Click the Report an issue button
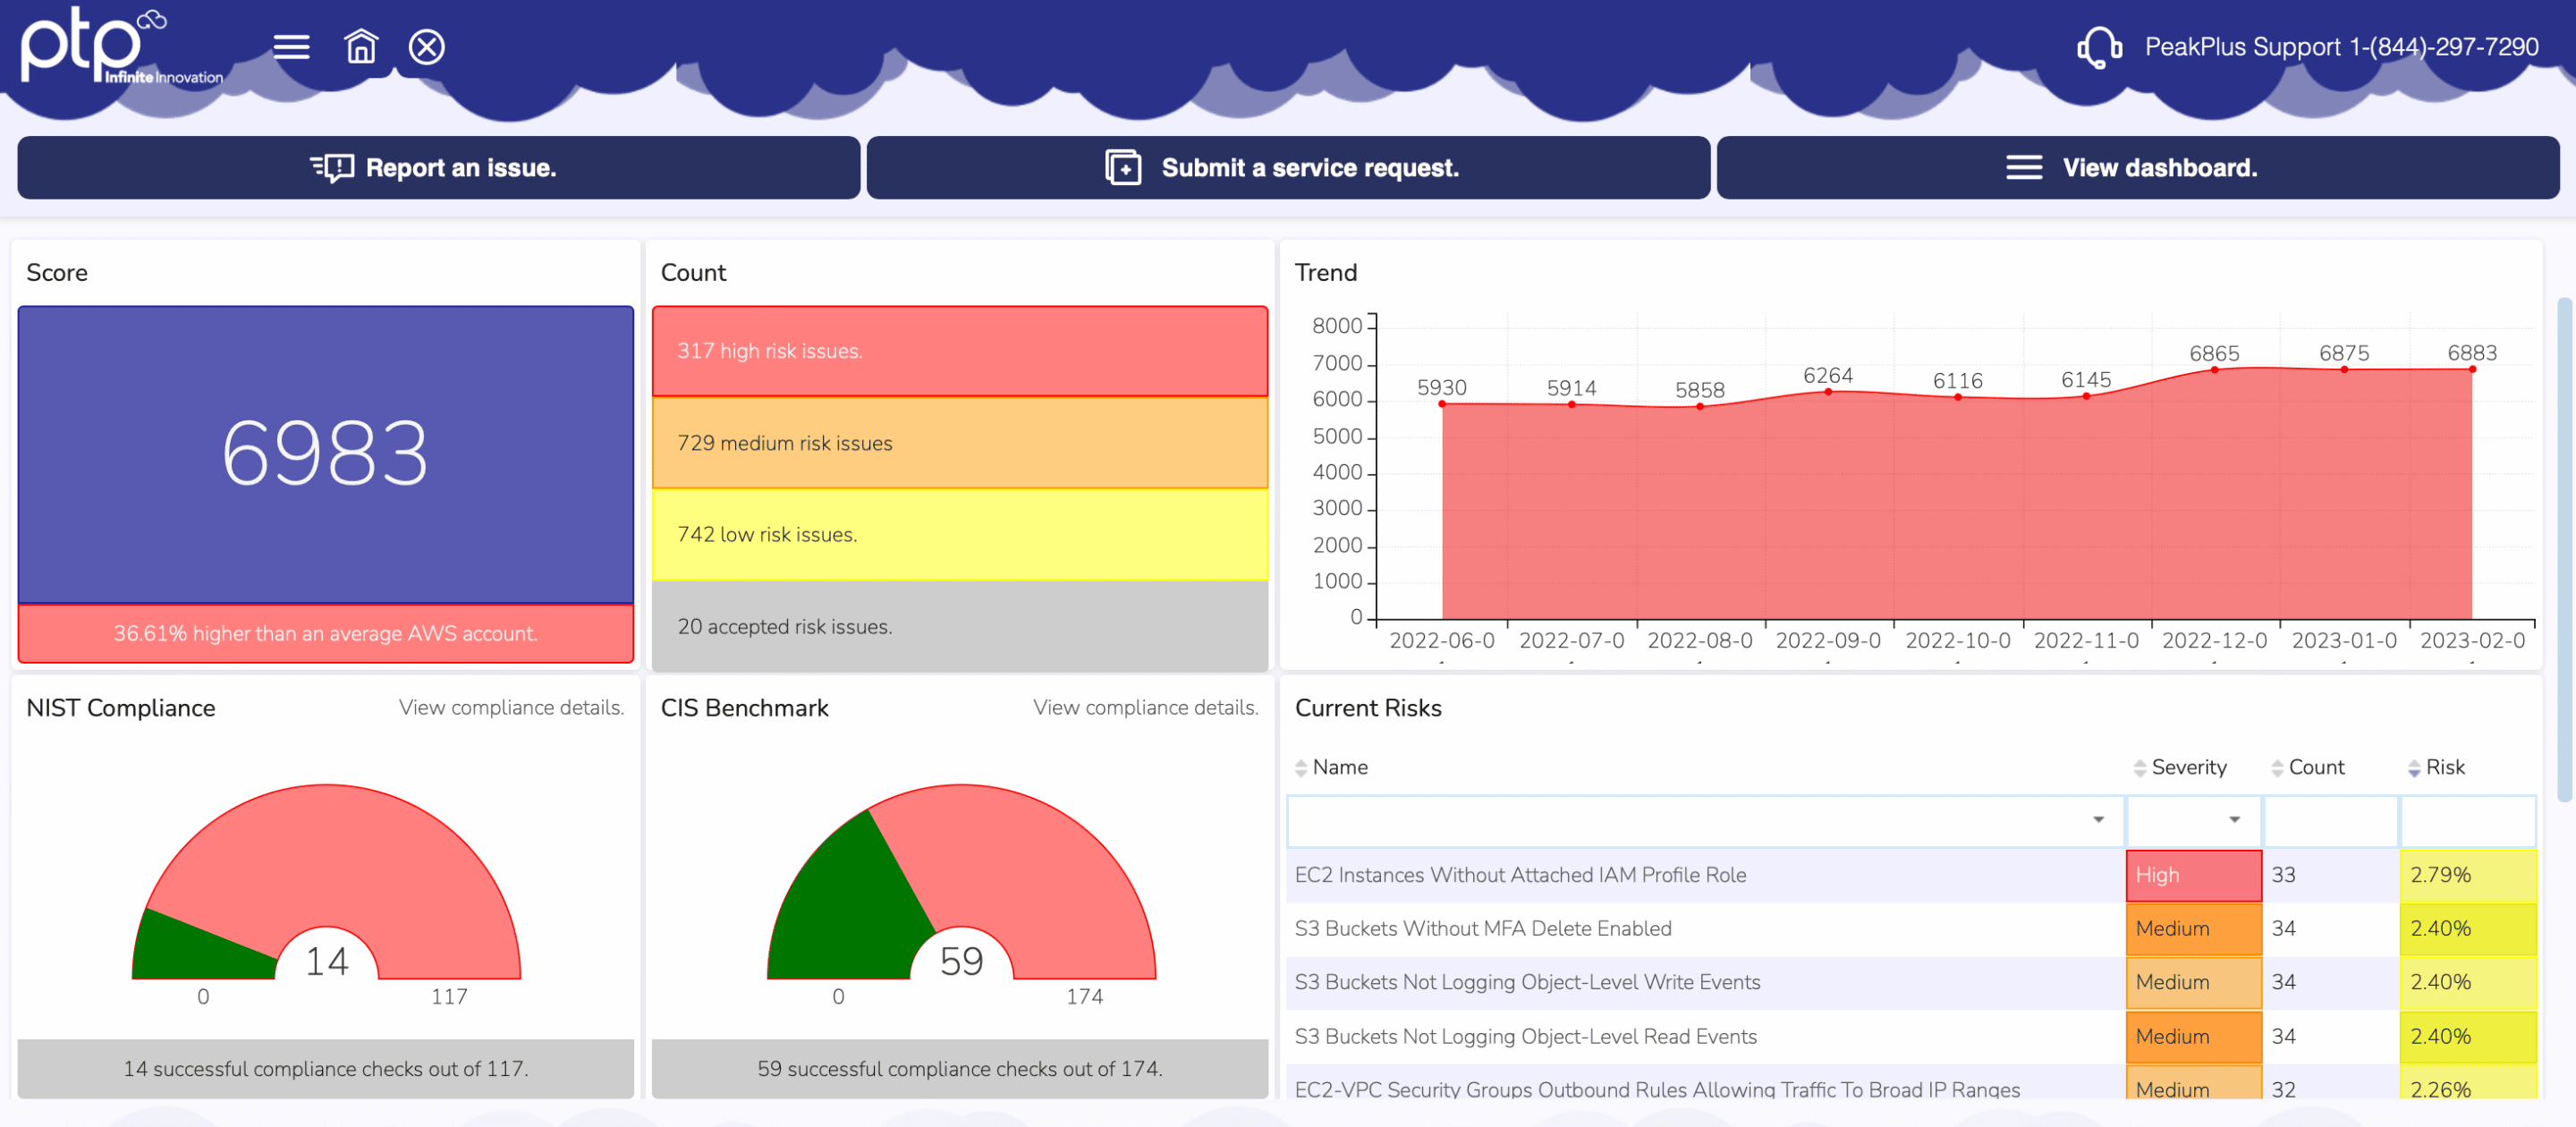 438,167
